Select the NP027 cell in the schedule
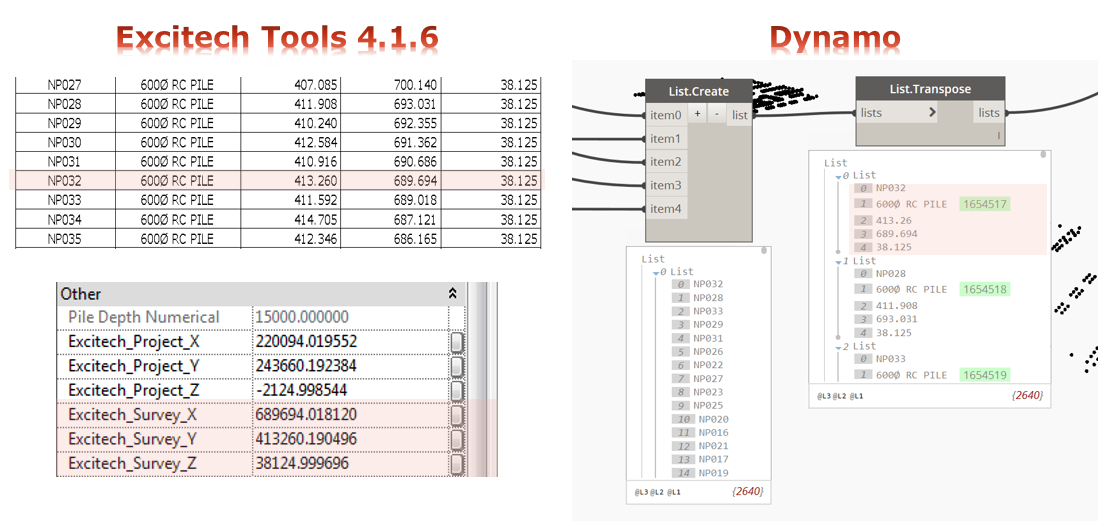The image size is (1114, 529). coord(65,85)
